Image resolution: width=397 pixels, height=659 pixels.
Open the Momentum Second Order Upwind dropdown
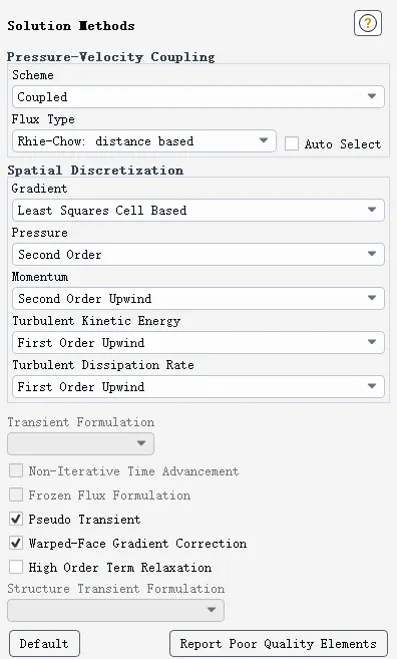pyautogui.click(x=198, y=298)
